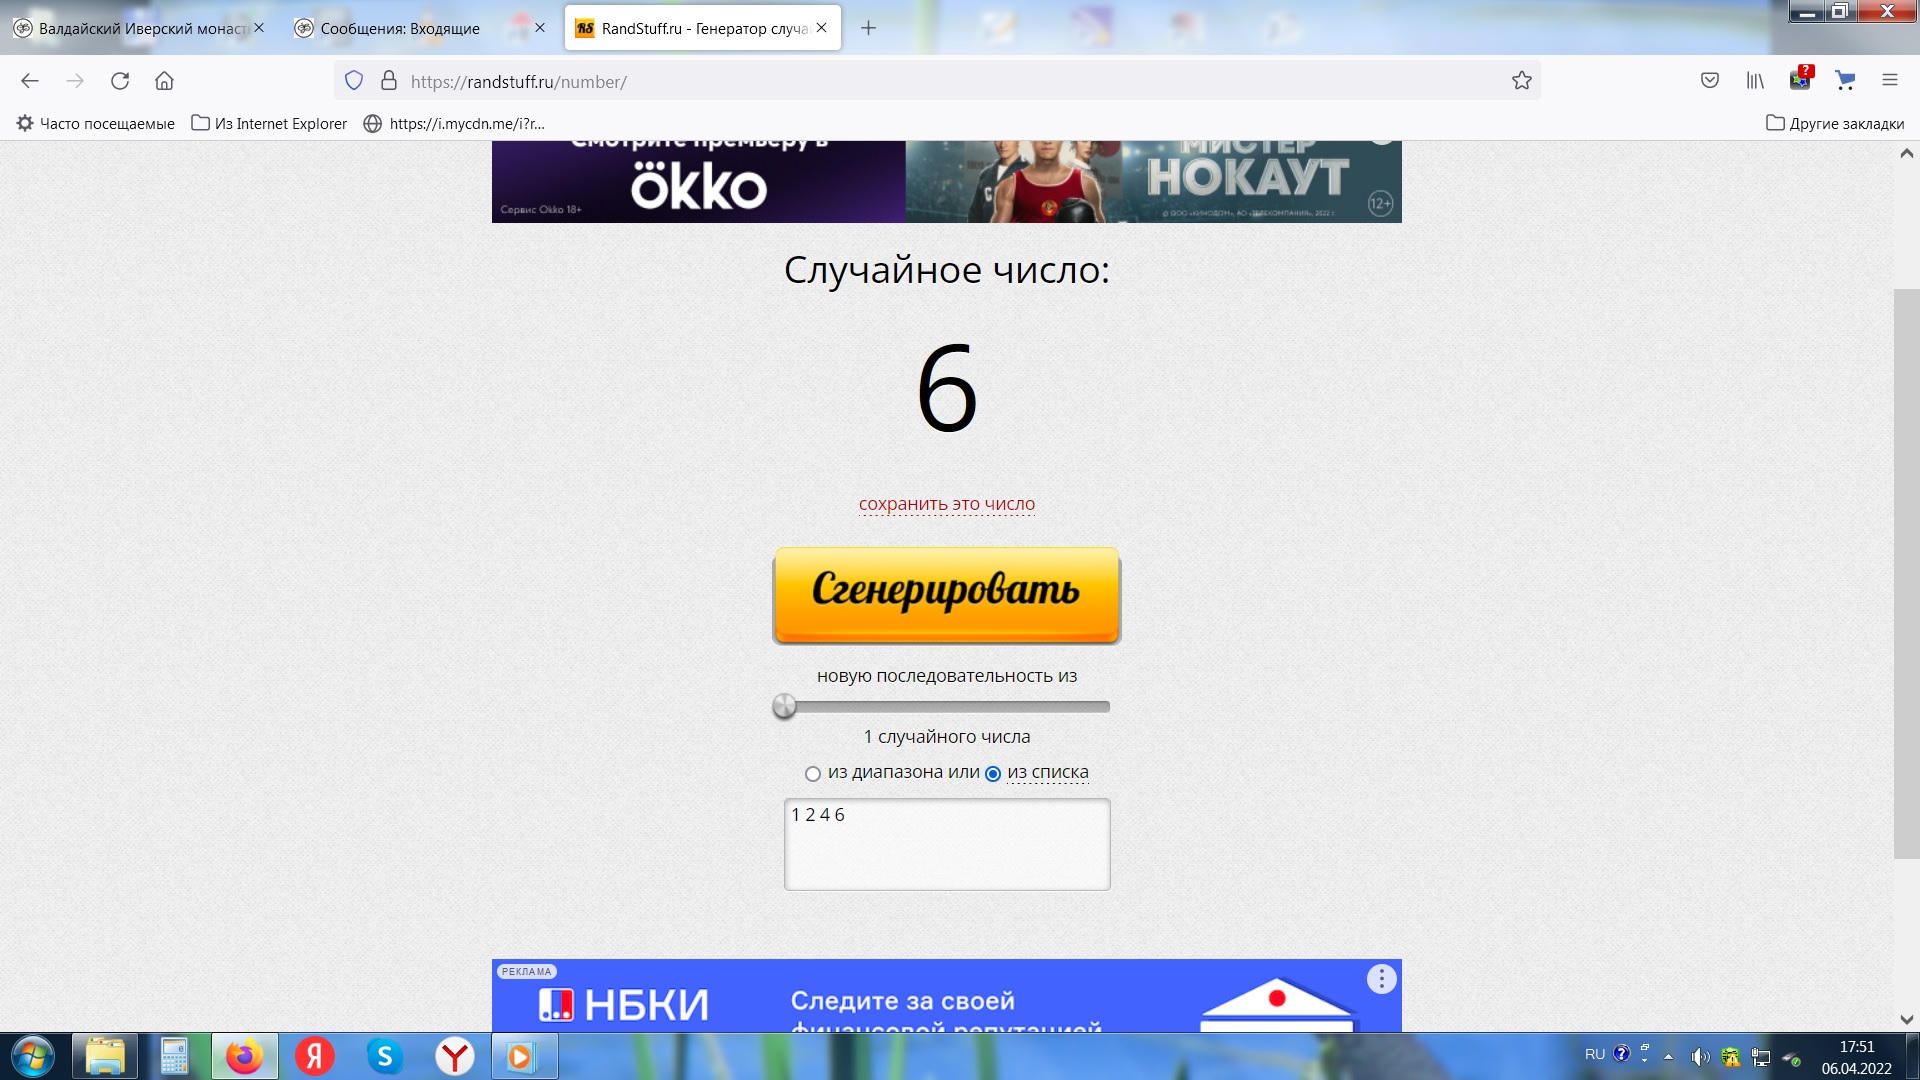Open the taskbar clock and date
The height and width of the screenshot is (1080, 1920).
pos(1856,1057)
